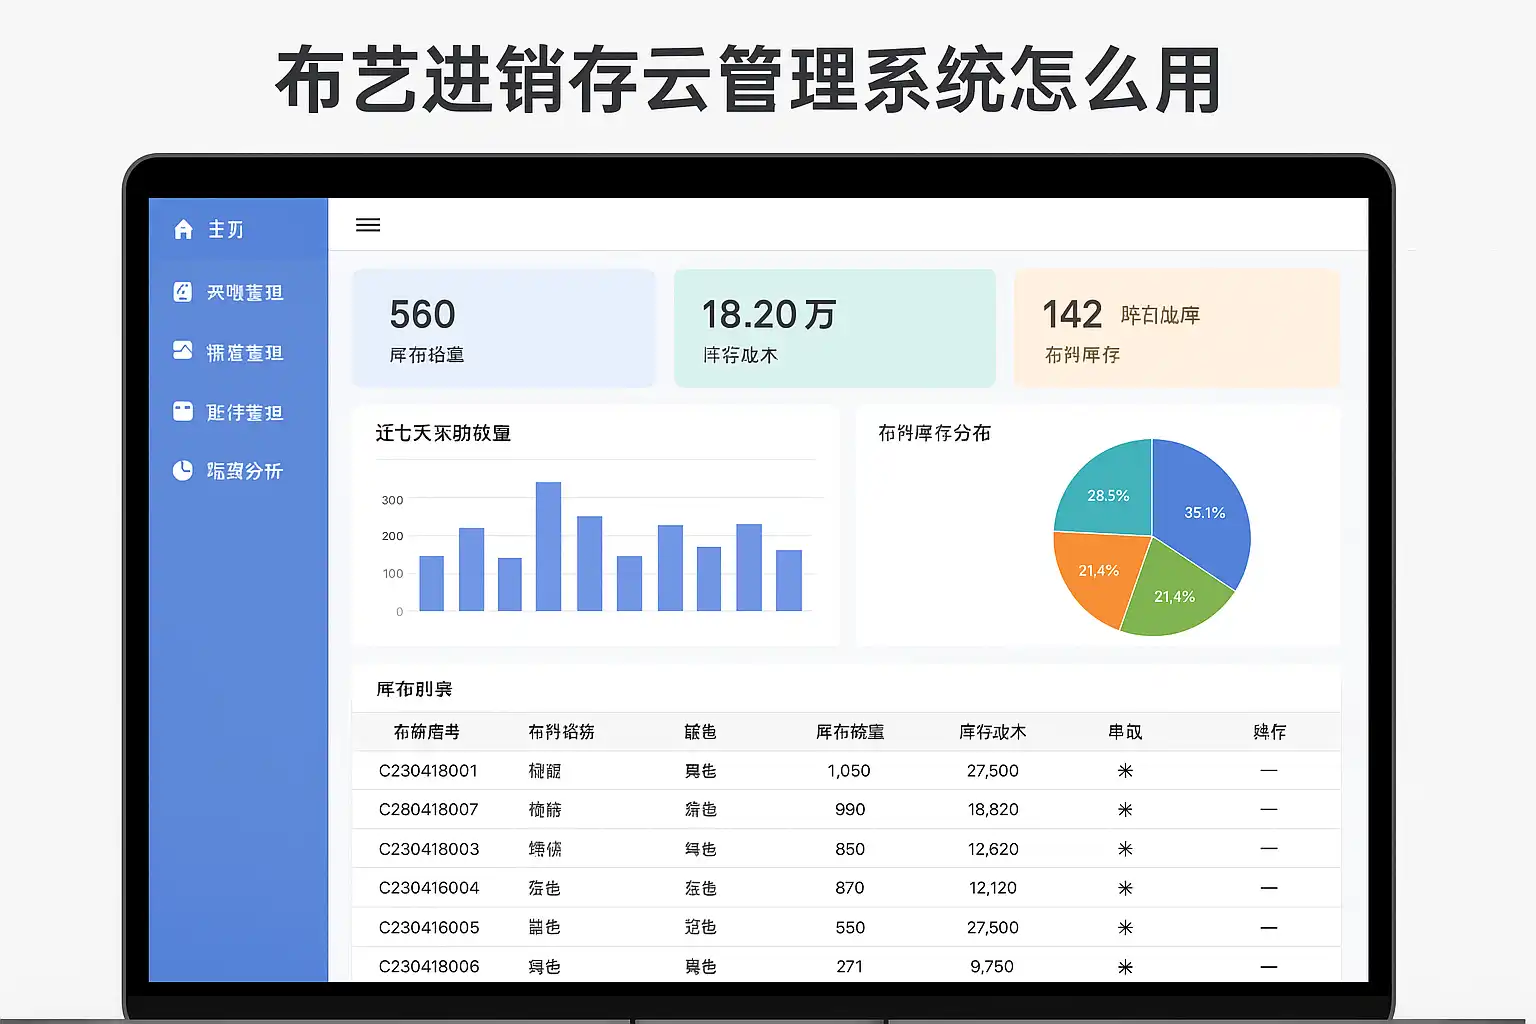1536x1024 pixels.
Task: Click the pie chart sidebar icon
Action: click(x=182, y=470)
